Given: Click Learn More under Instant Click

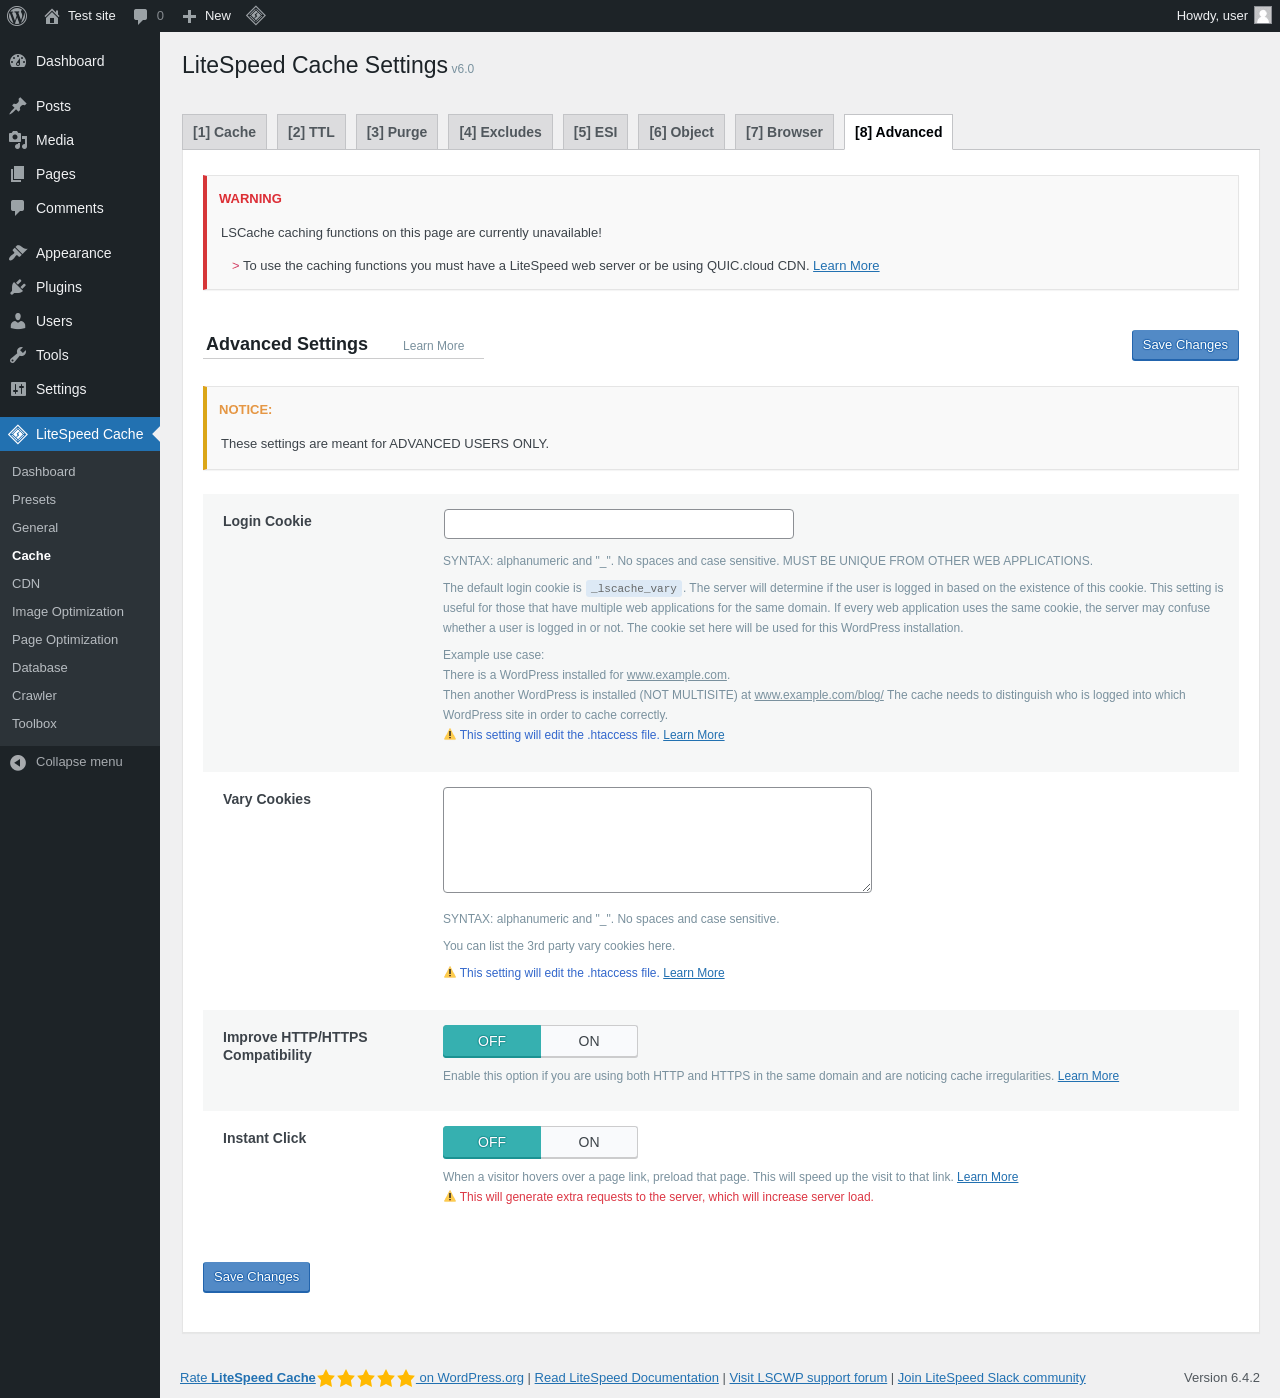Looking at the screenshot, I should (x=987, y=1177).
